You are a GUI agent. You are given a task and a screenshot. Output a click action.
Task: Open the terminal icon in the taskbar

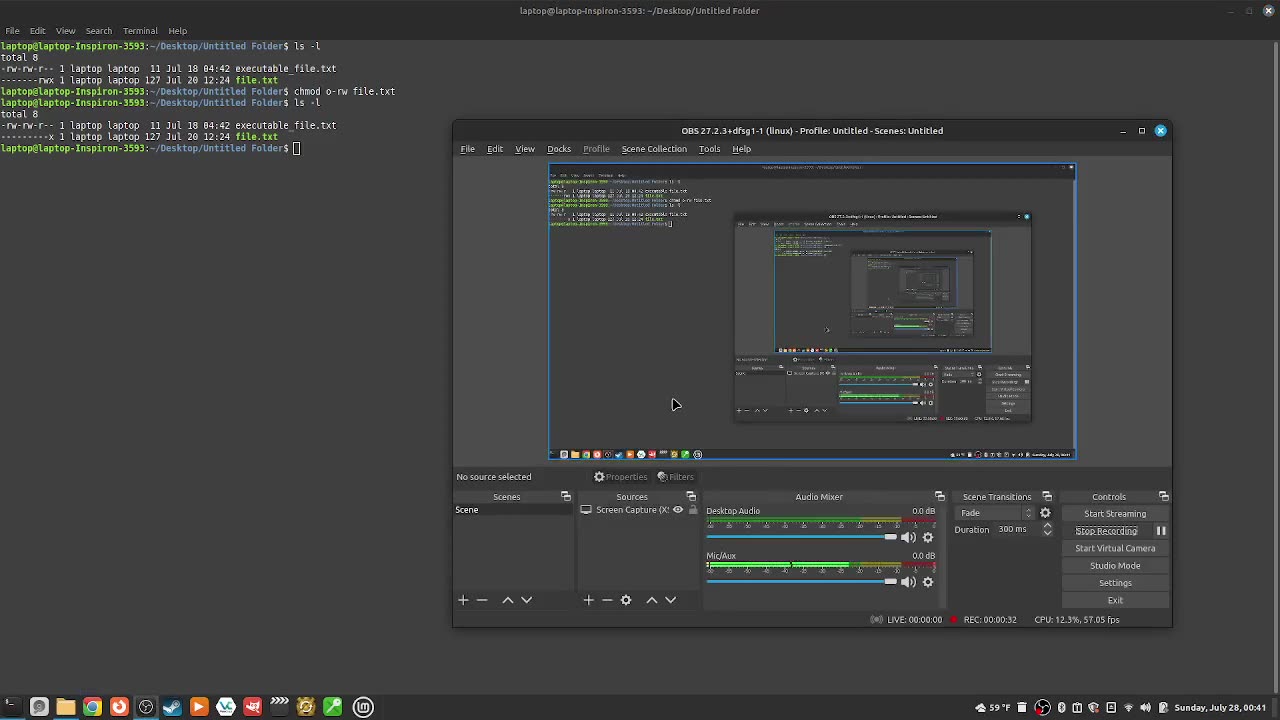11,707
